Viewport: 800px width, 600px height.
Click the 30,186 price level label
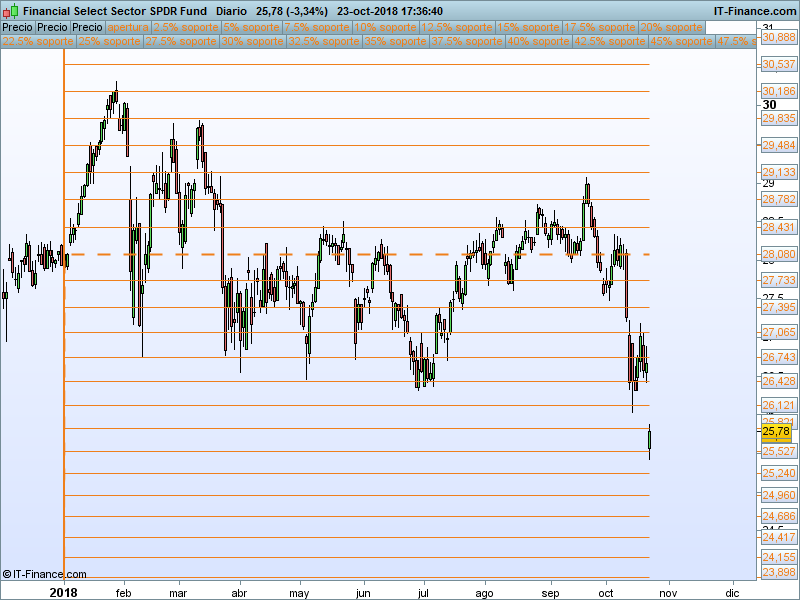pyautogui.click(x=779, y=91)
